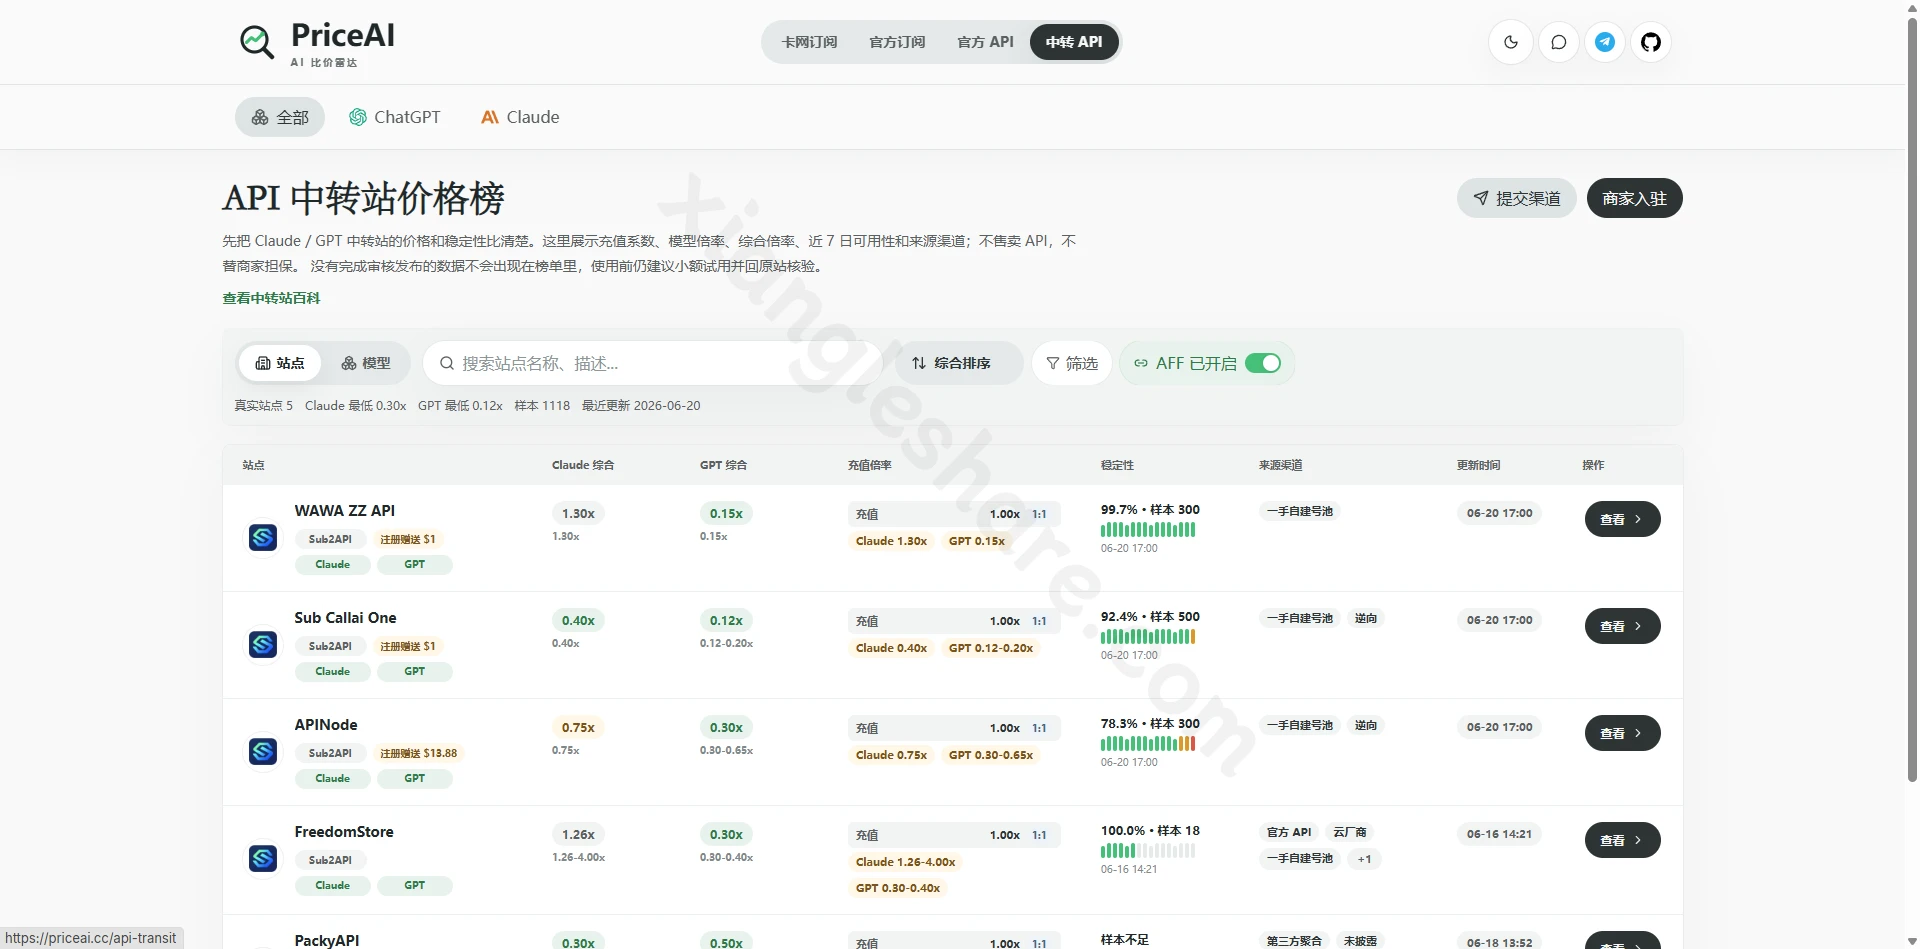Switch to 模型 view

coord(366,363)
